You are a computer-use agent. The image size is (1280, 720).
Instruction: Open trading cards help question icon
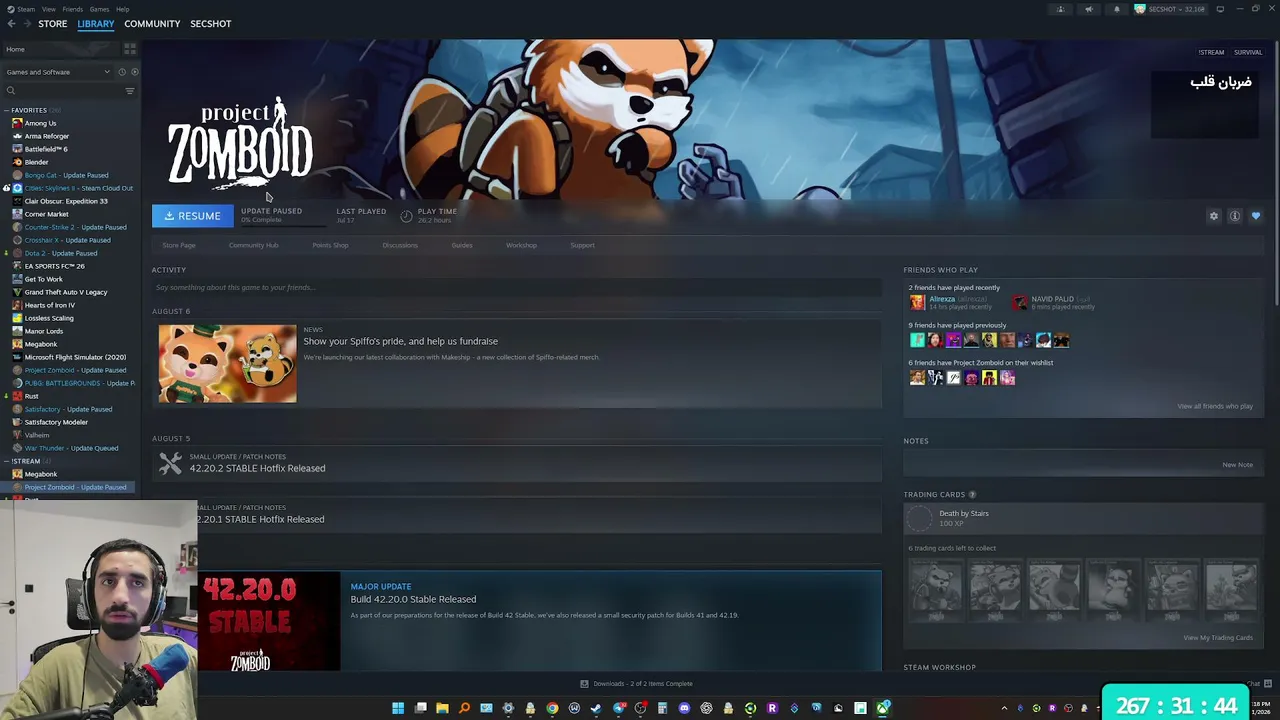coord(972,494)
